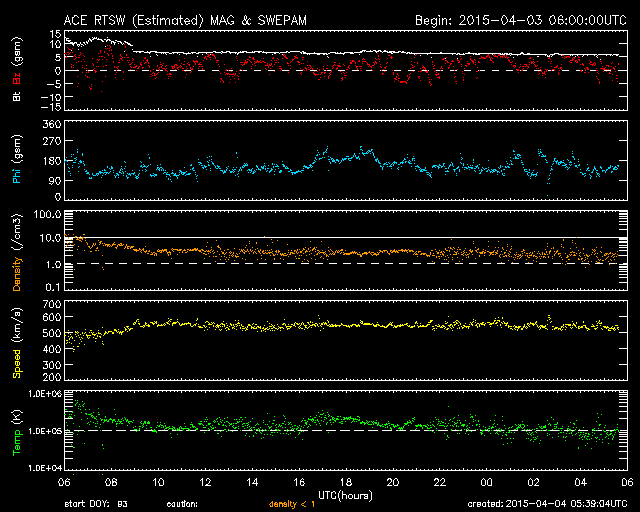Click the "1.0E+05" tick on the Temp axis
The image size is (640, 512).
tap(45, 431)
